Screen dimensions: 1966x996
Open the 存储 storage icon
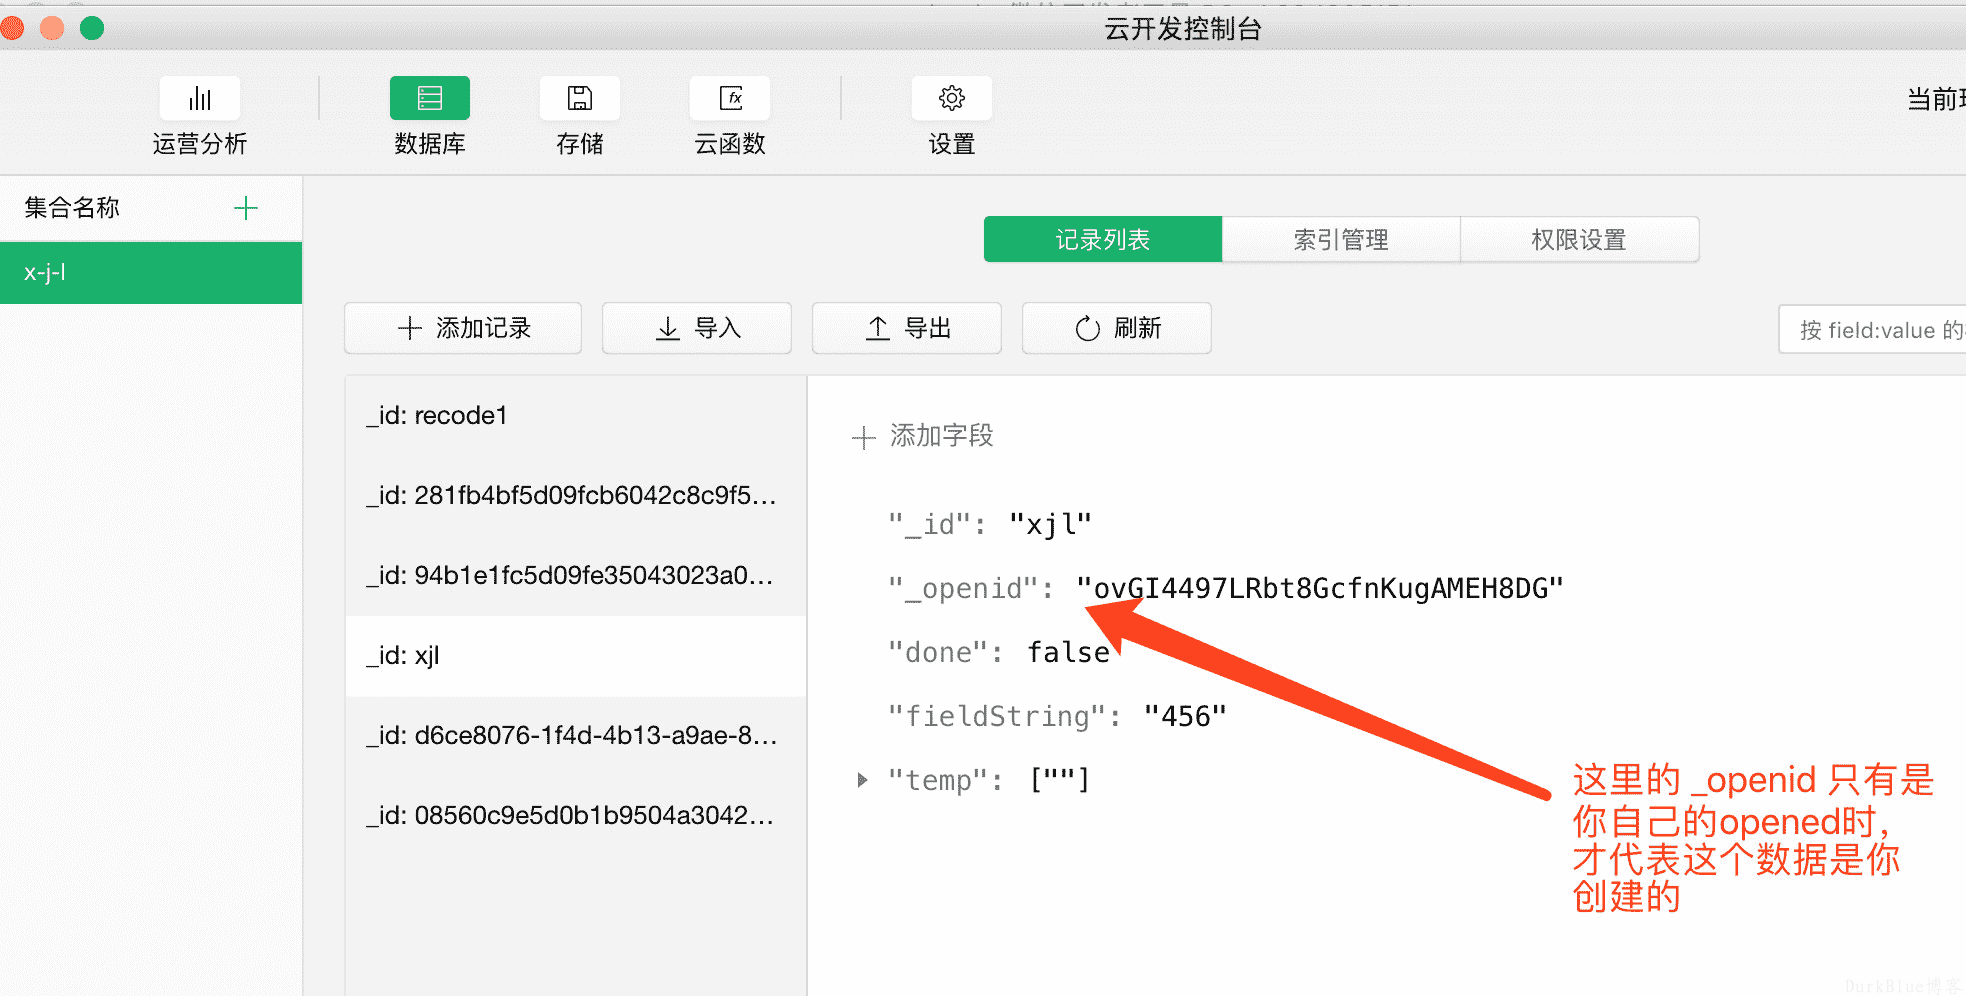click(x=580, y=98)
